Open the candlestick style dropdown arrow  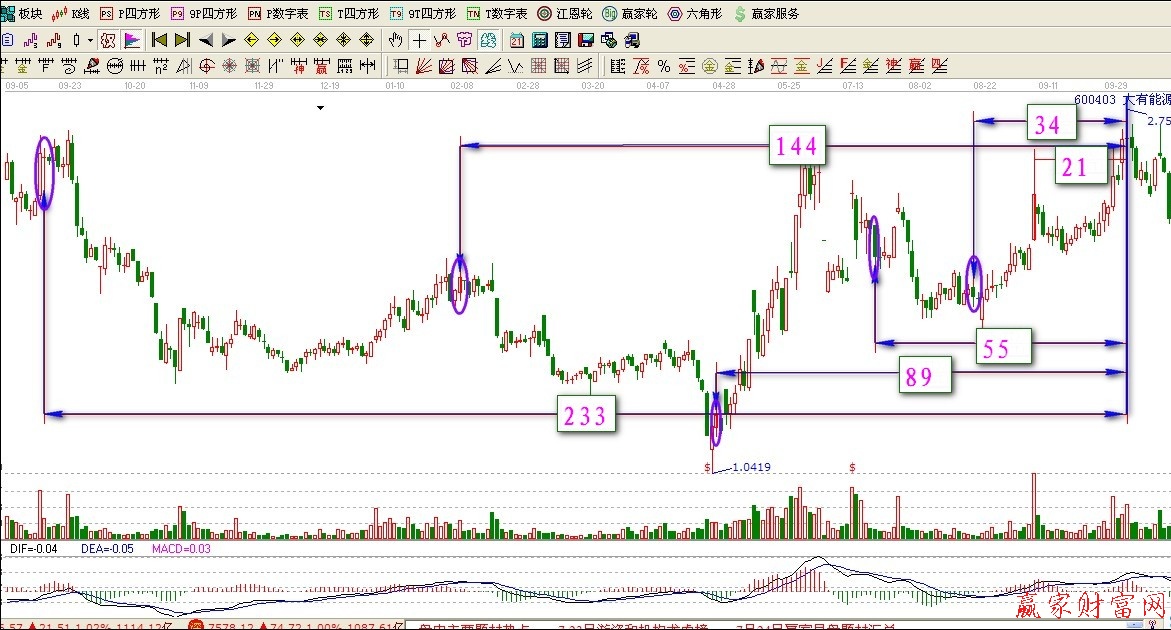coord(90,40)
